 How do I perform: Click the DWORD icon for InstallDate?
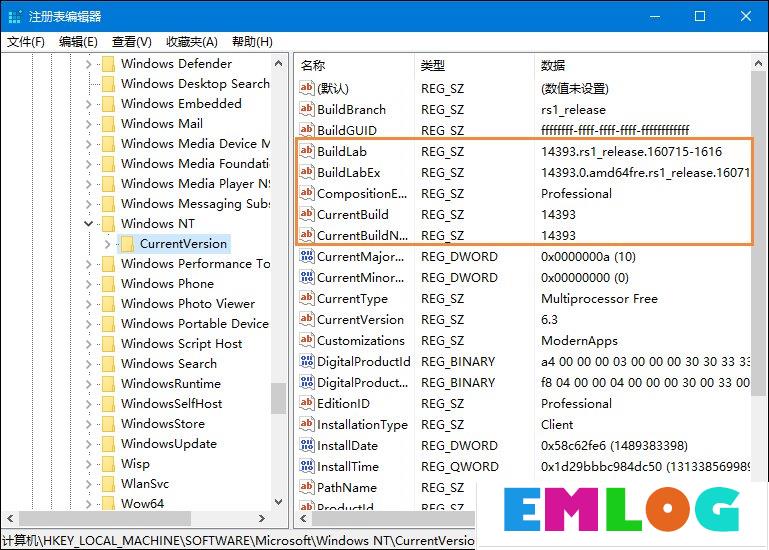tap(307, 445)
